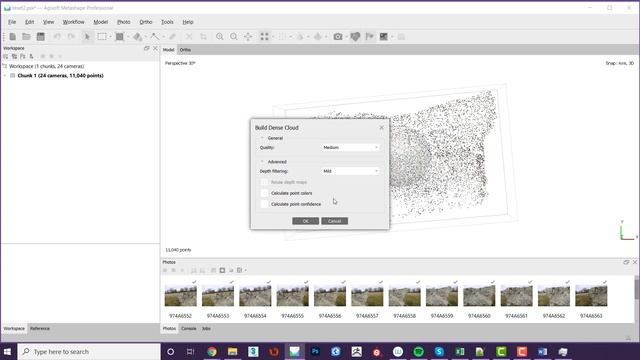
Task: Float the Workspace pane with undock icon
Action: pos(147,48)
